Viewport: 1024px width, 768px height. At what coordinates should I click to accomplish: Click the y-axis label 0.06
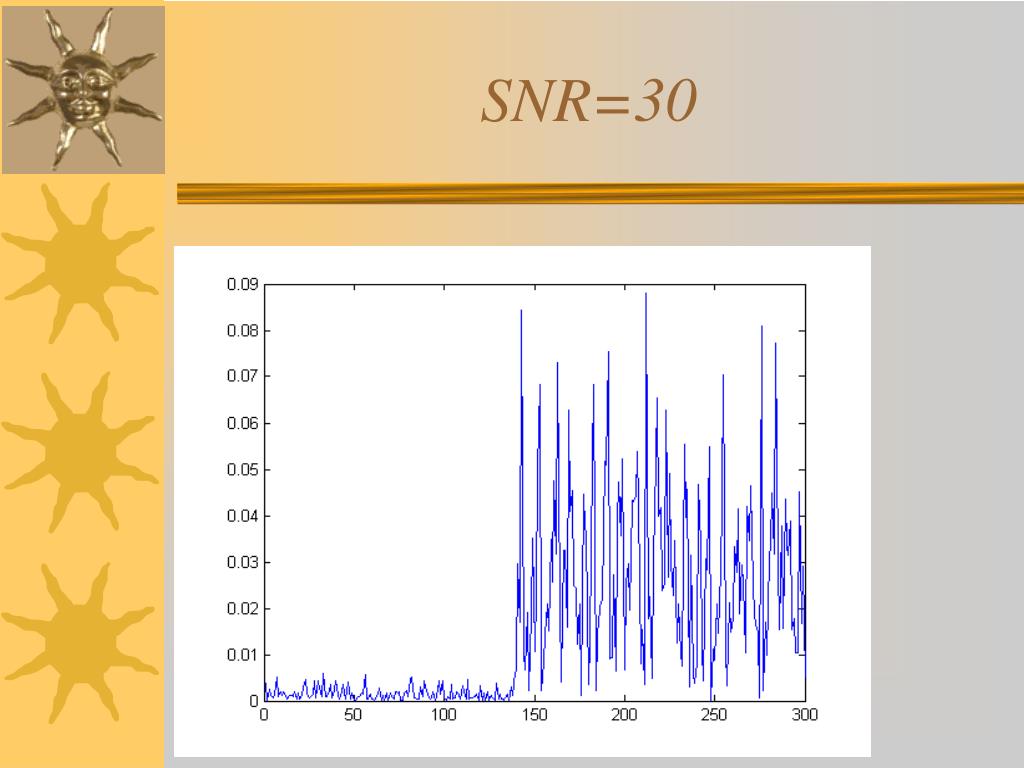pyautogui.click(x=243, y=423)
